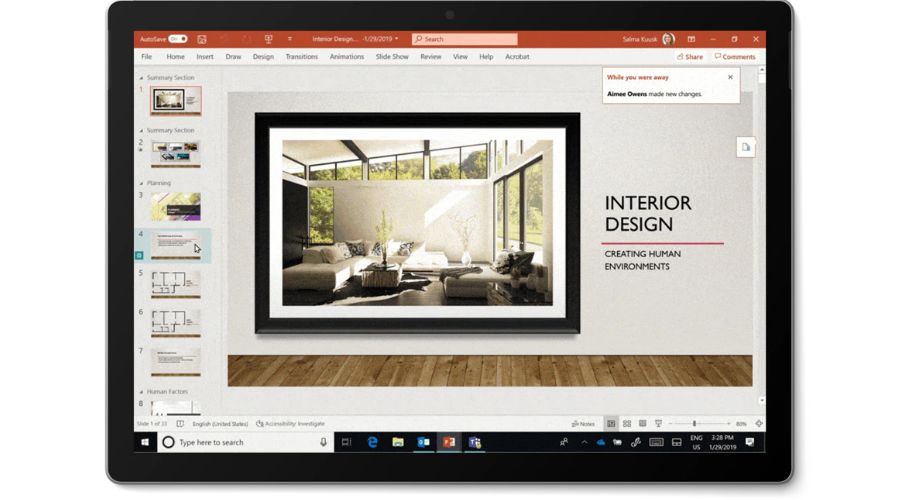Click the zoom out minus button
This screenshot has width=900, height=500.
click(671, 424)
